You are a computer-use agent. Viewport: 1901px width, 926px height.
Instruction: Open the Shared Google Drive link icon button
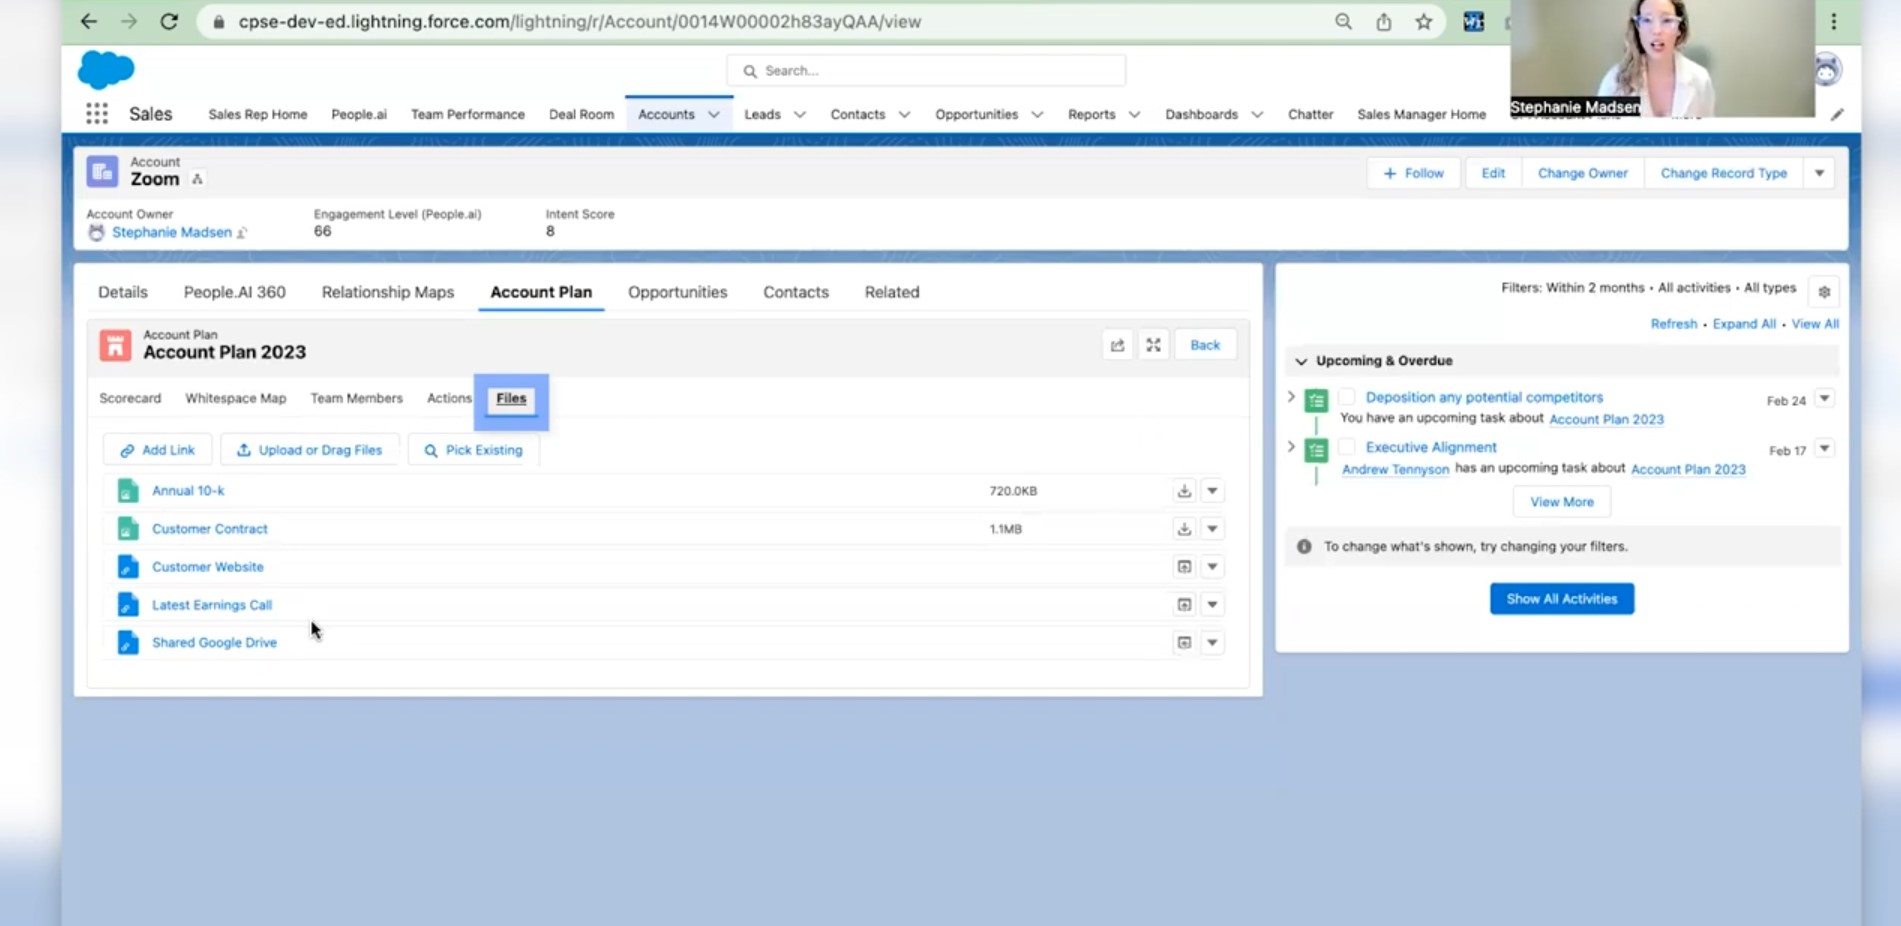tap(1184, 643)
